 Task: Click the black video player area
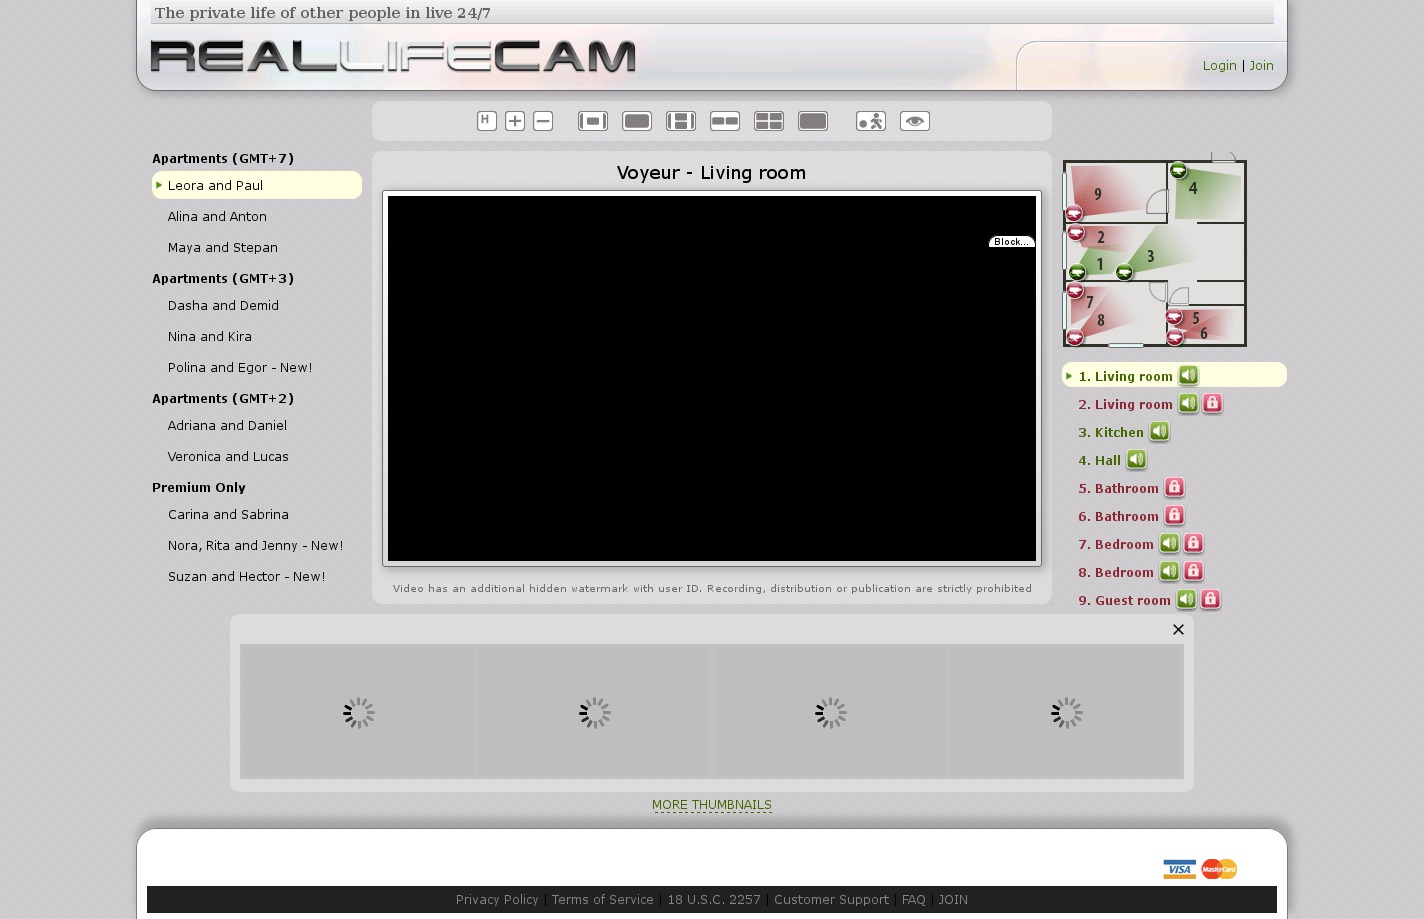pyautogui.click(x=712, y=378)
